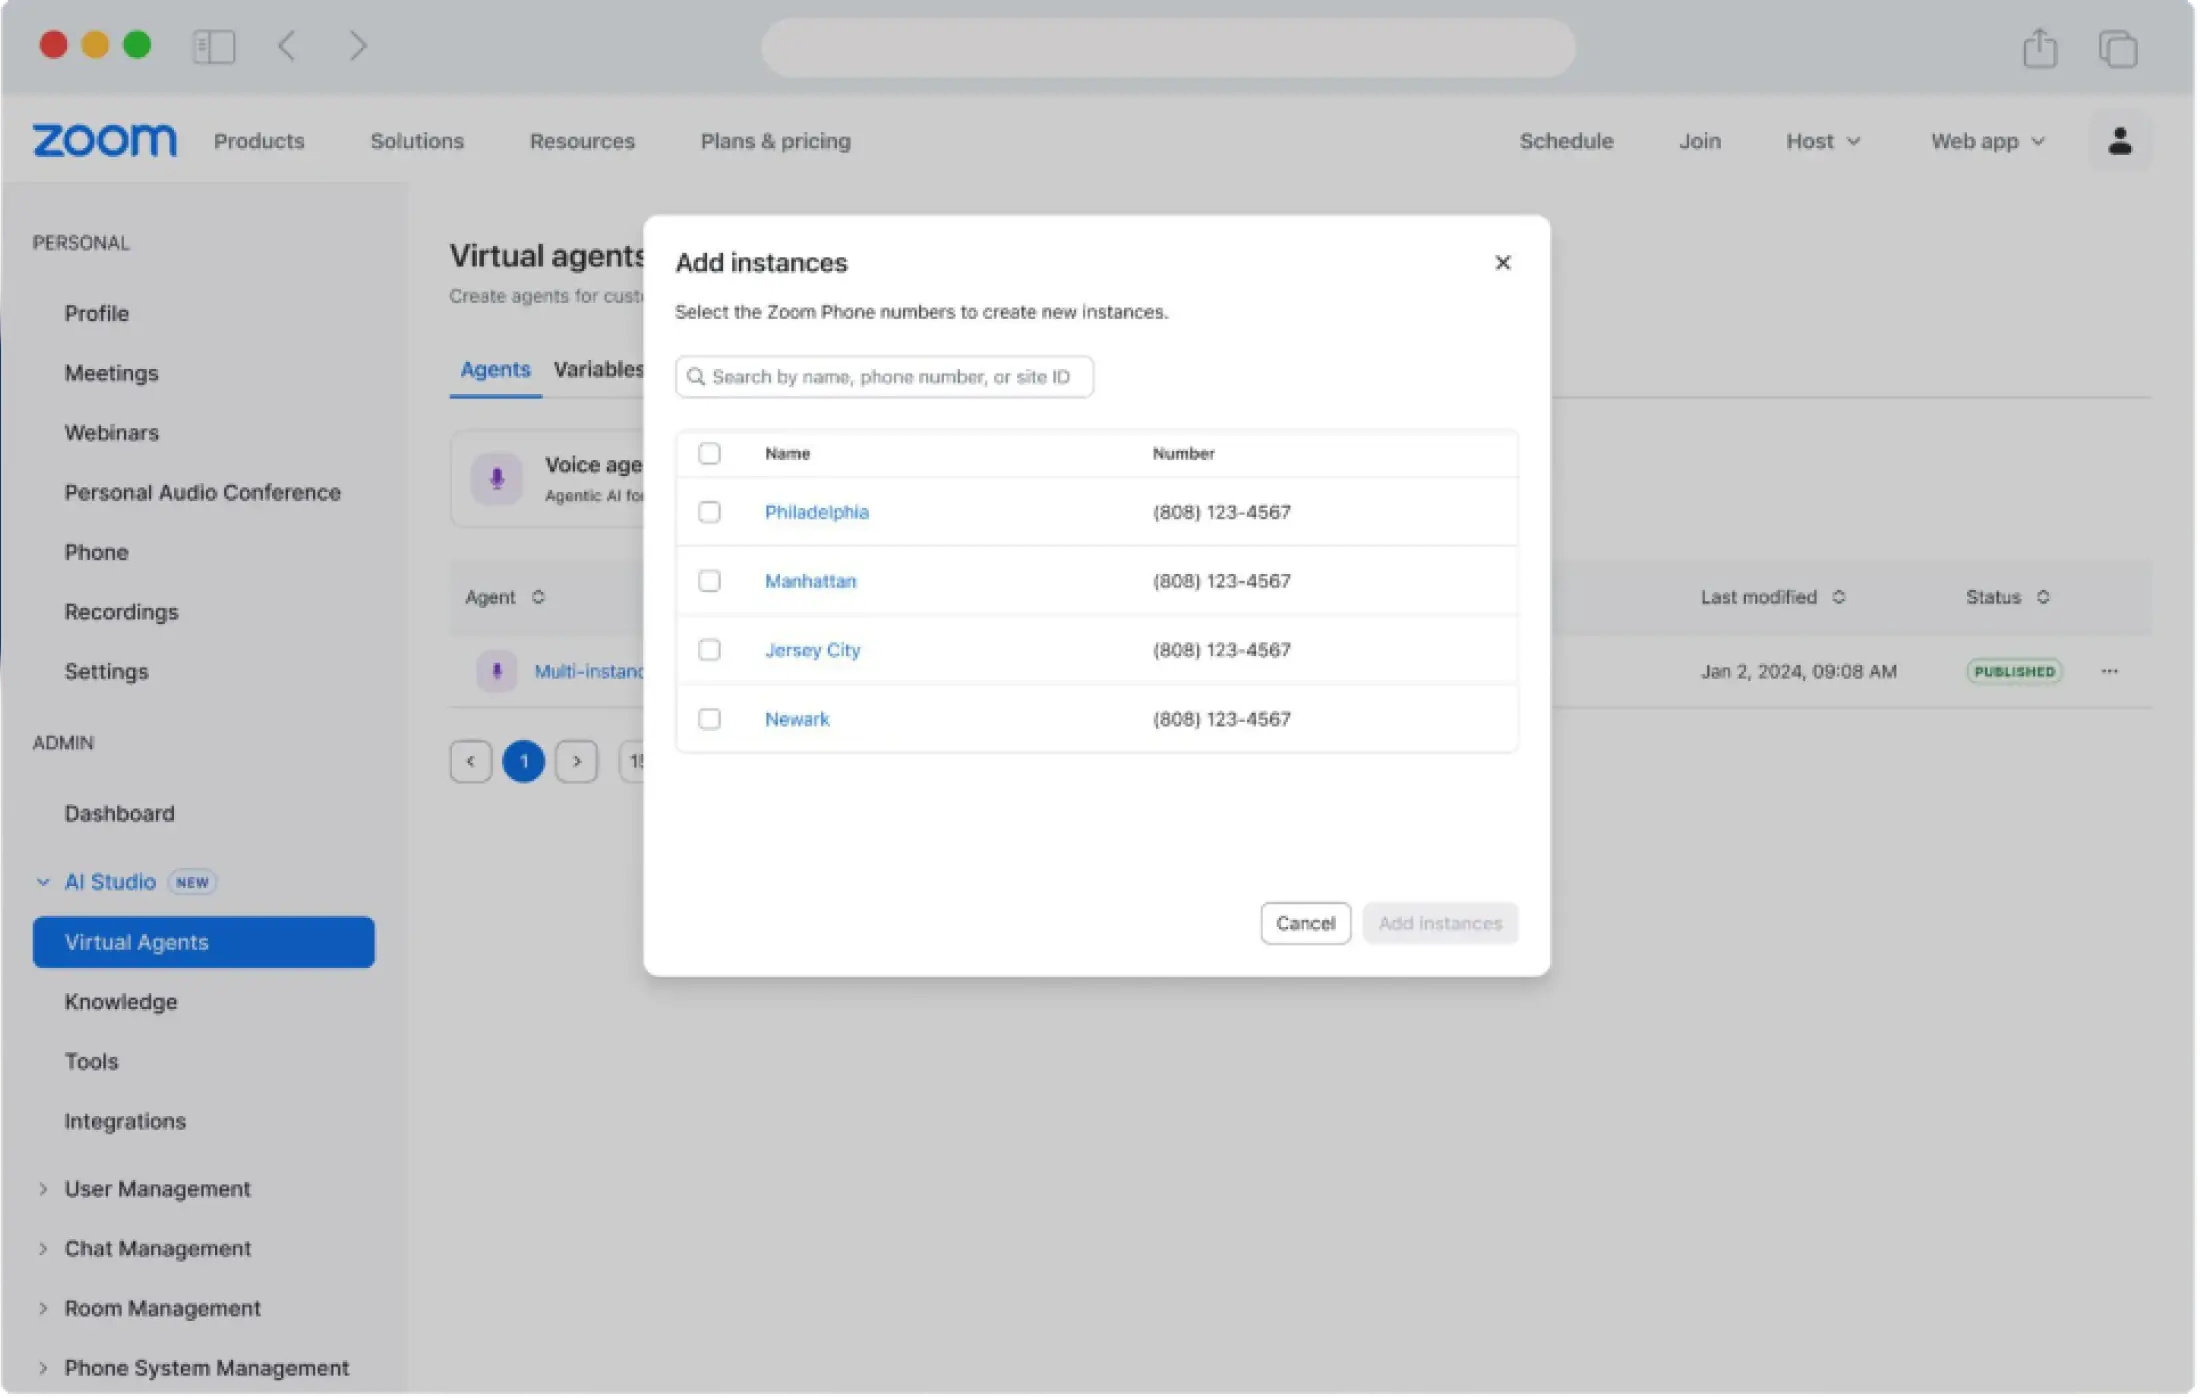Viewport: 2200px width, 1398px height.
Task: Check the Manhattan row checkbox
Action: coord(709,581)
